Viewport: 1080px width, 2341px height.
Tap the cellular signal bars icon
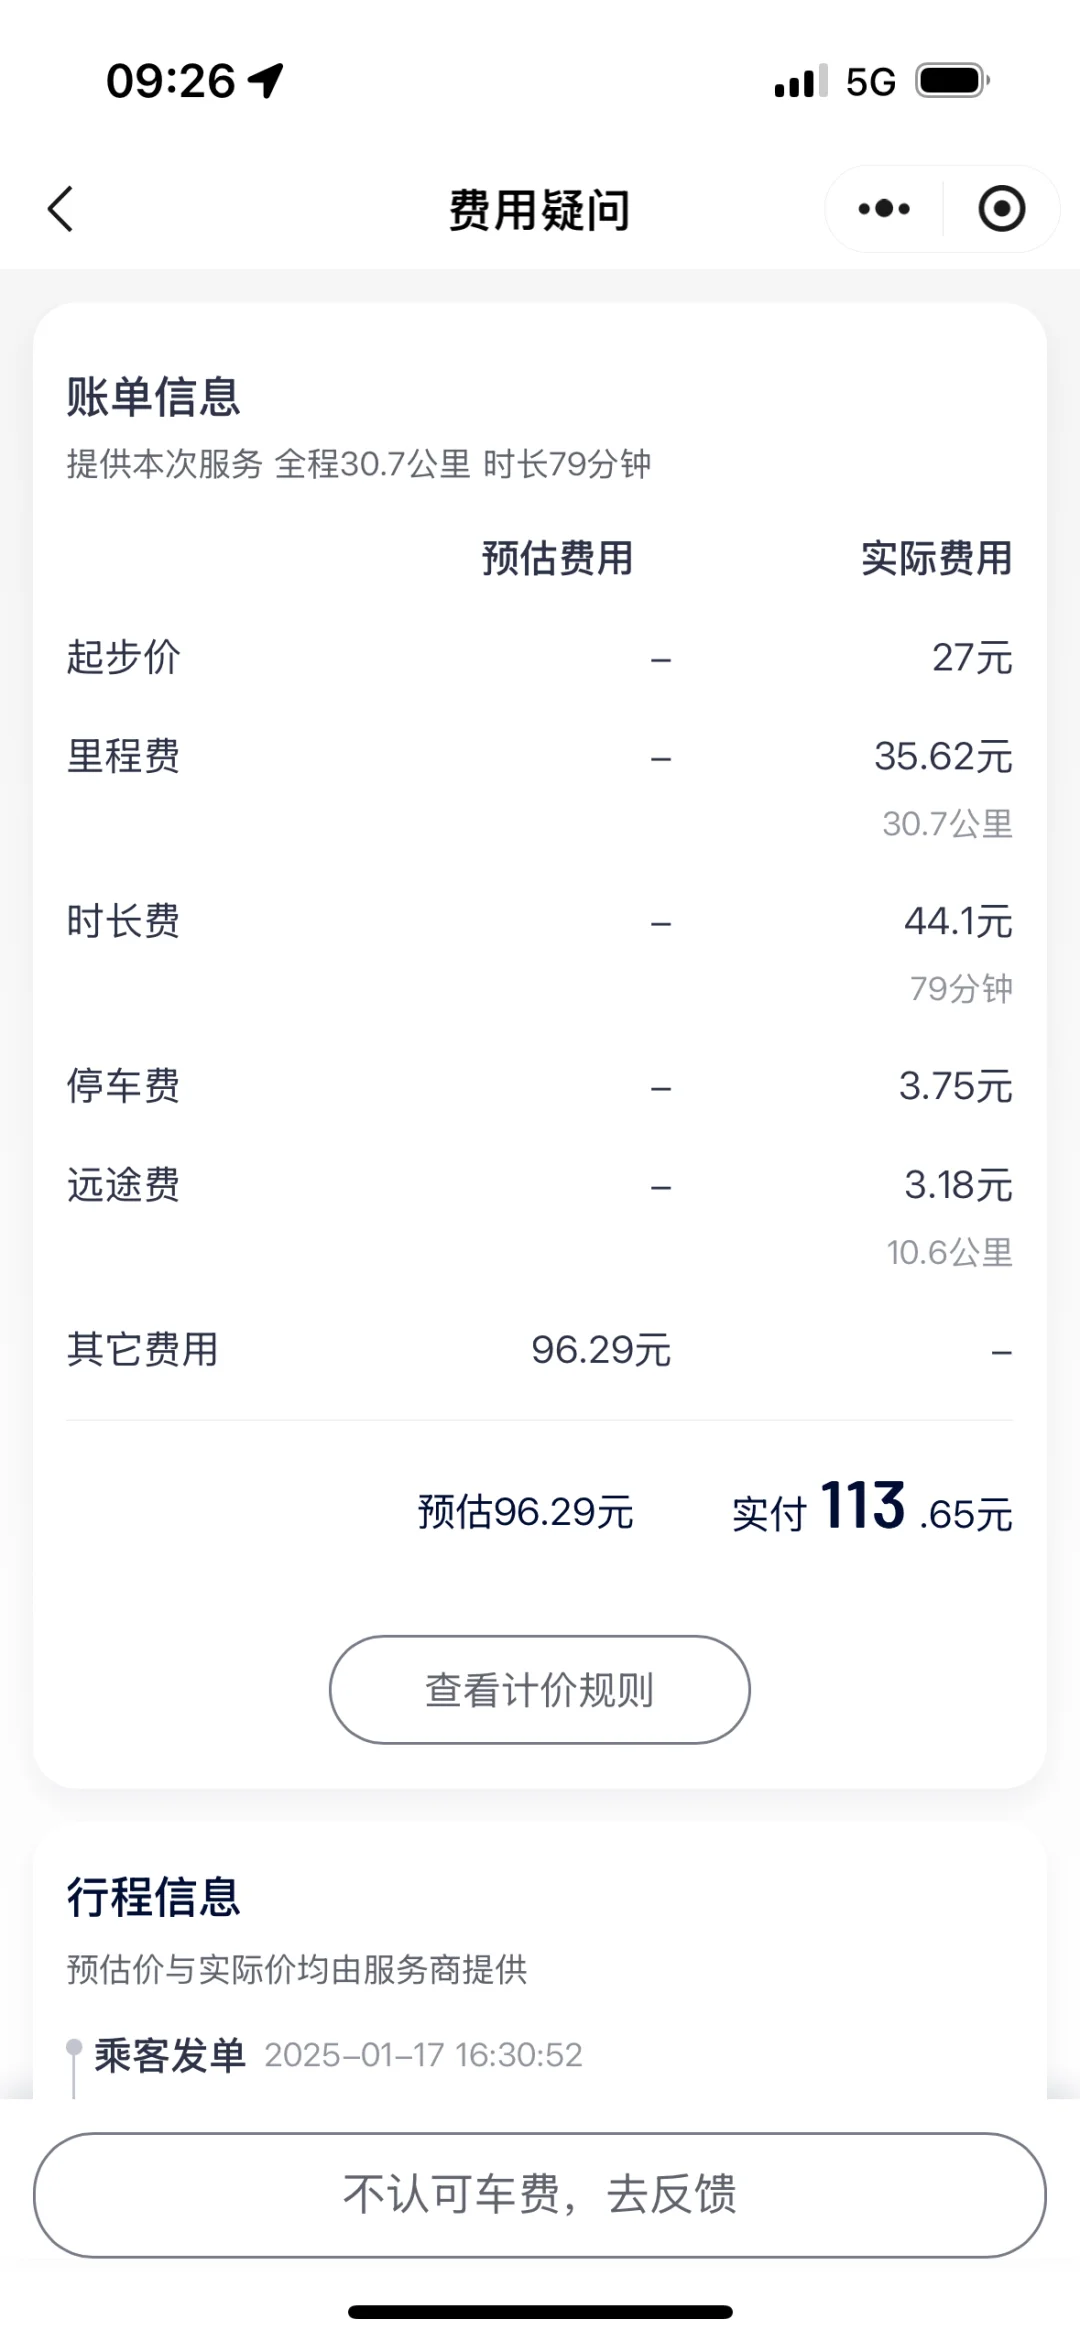(801, 81)
